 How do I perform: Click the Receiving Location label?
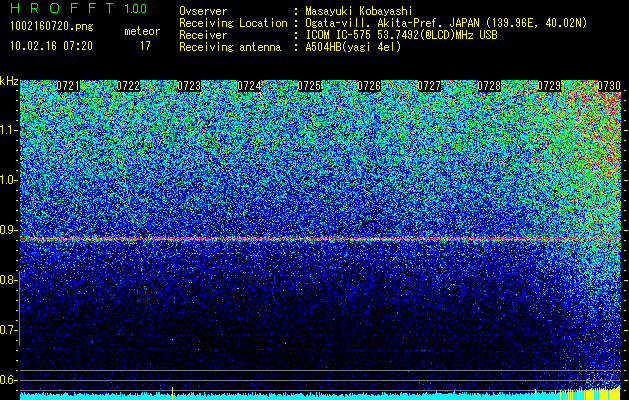click(x=233, y=23)
